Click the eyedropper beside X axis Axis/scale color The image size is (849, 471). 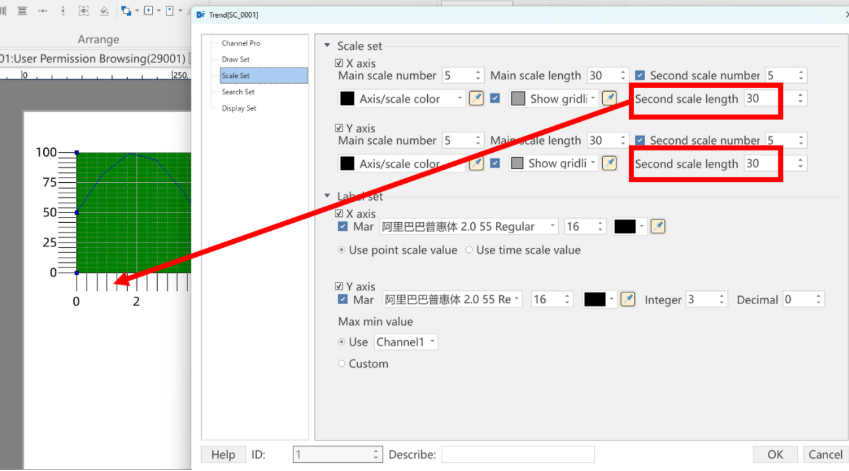(476, 99)
